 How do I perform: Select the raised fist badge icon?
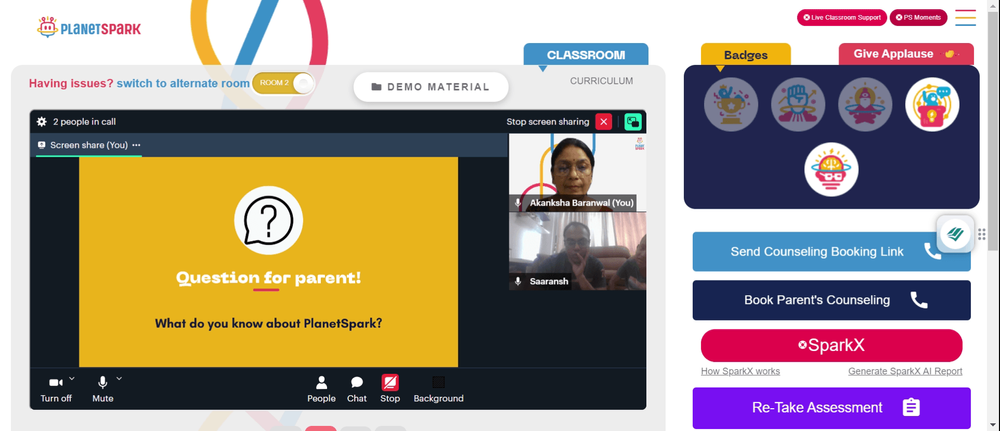click(x=798, y=105)
